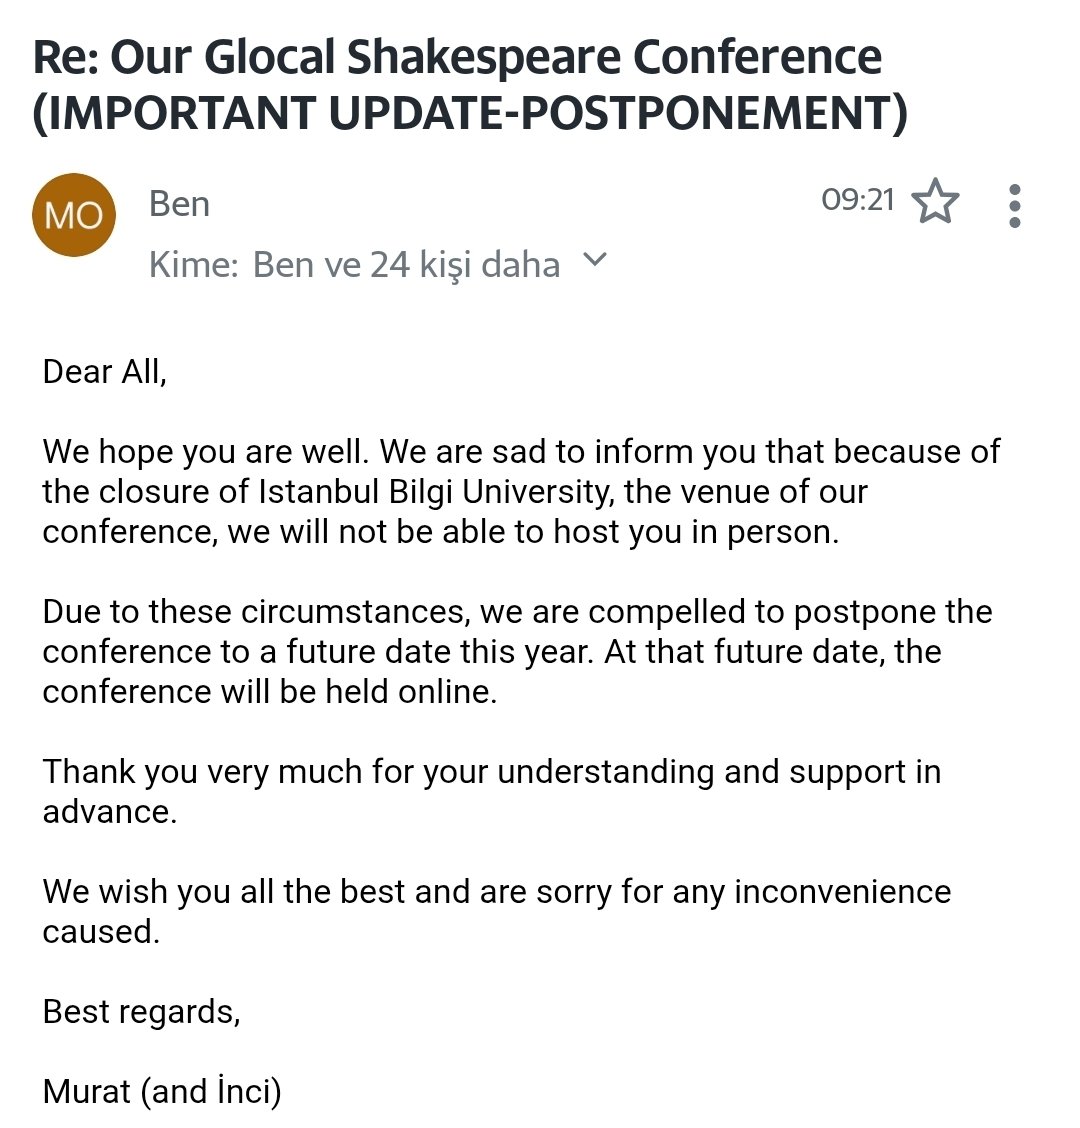Click the We wish you all the best line
The height and width of the screenshot is (1128, 1080).
[x=497, y=892]
